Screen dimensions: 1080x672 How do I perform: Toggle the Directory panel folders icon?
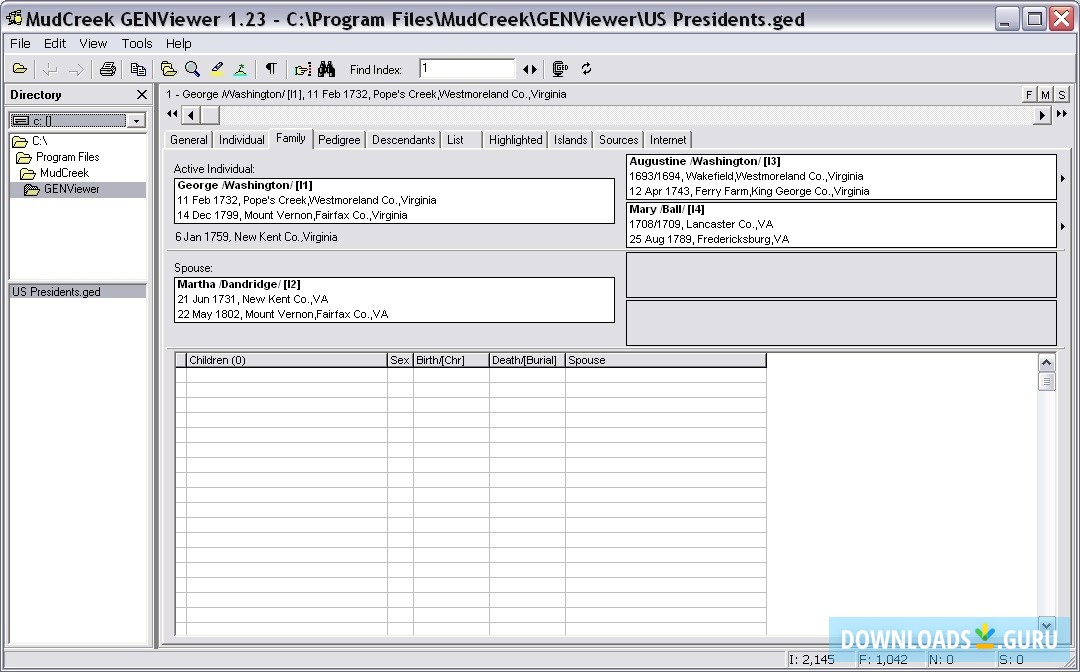pos(168,69)
